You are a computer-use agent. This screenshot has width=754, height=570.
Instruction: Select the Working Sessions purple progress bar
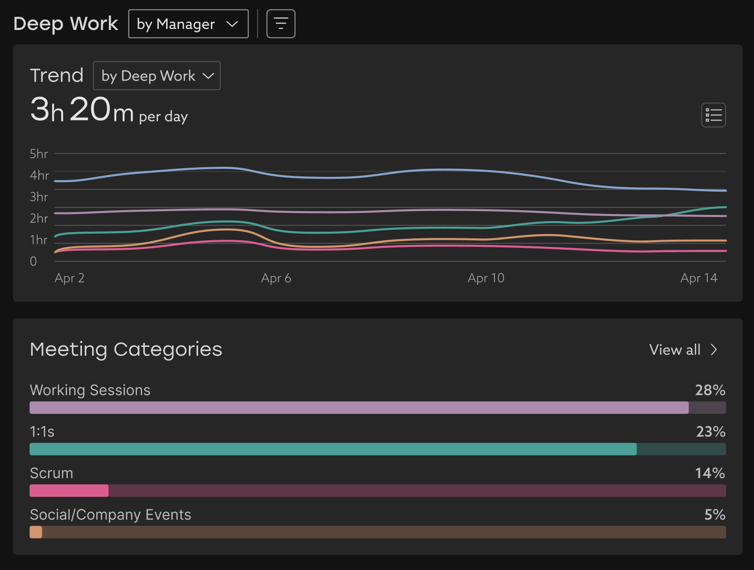378,408
